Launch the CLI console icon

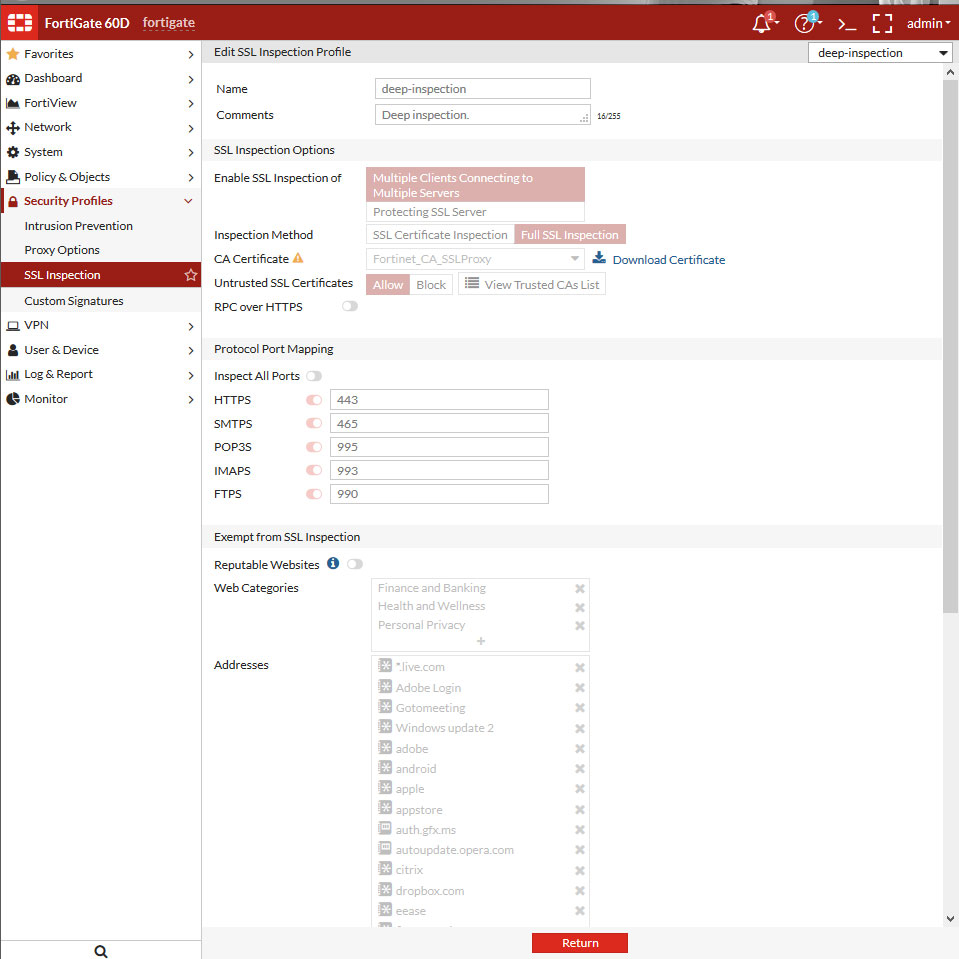pos(847,24)
